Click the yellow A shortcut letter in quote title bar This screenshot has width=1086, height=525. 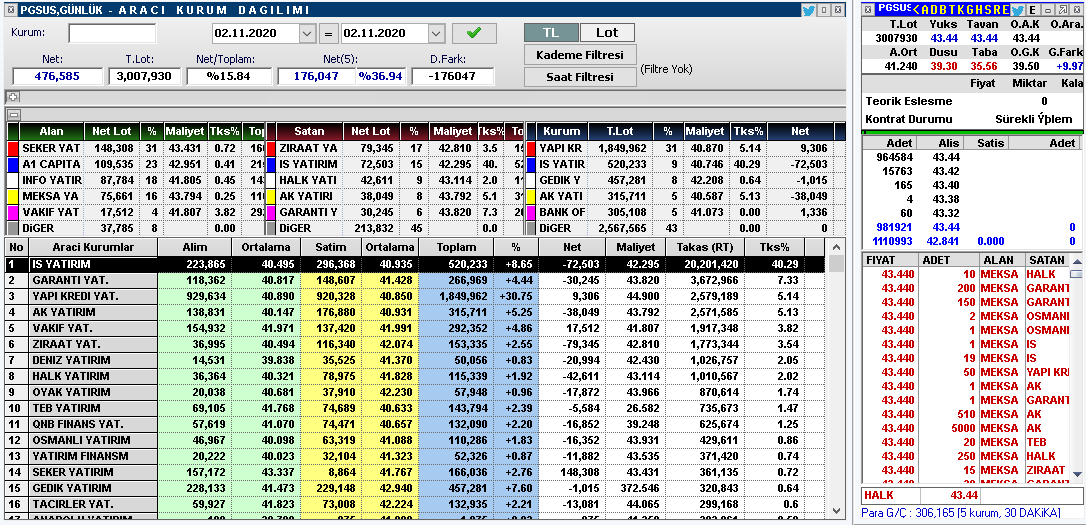(926, 10)
